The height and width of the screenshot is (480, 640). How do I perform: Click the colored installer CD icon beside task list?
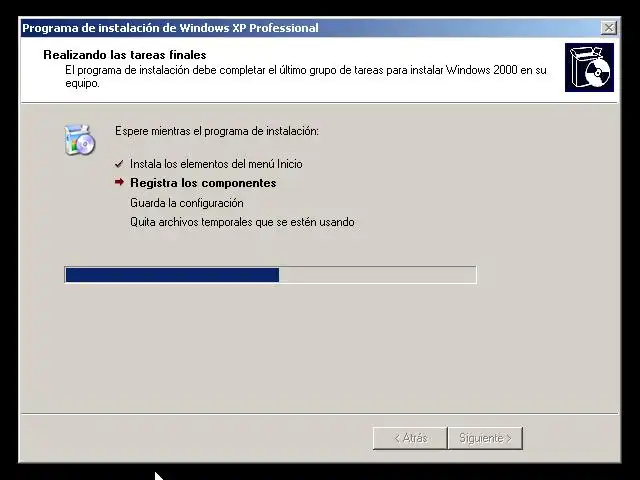pyautogui.click(x=80, y=140)
